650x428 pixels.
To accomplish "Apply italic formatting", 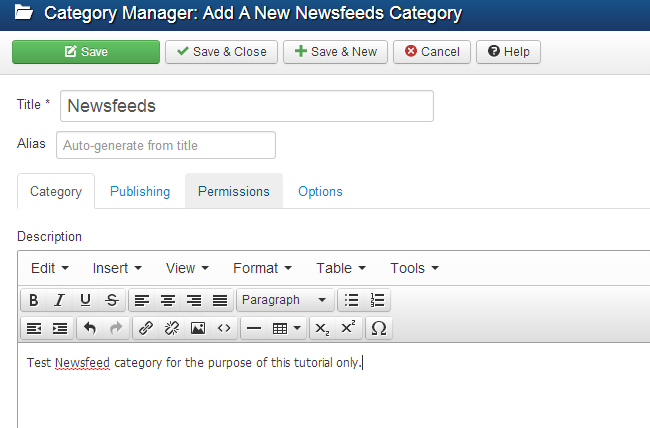I will click(59, 300).
